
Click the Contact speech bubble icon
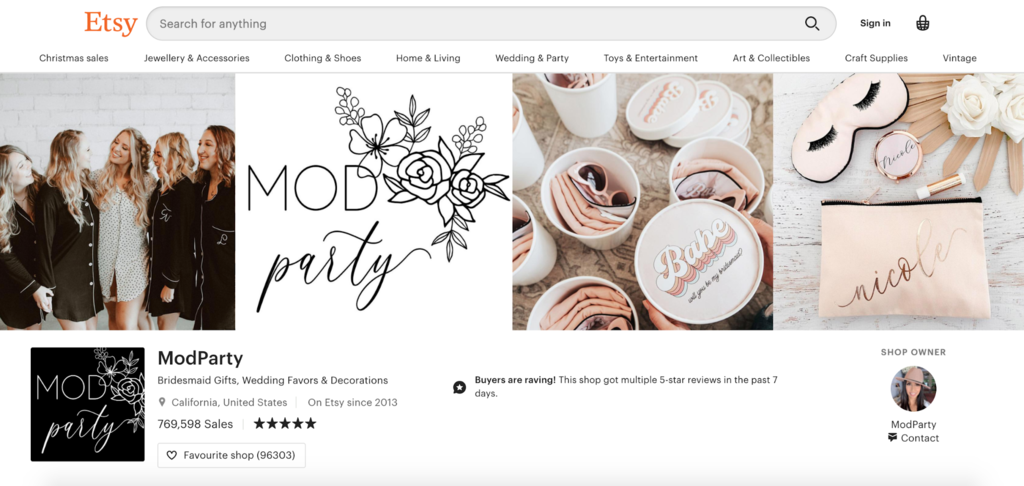pyautogui.click(x=892, y=438)
